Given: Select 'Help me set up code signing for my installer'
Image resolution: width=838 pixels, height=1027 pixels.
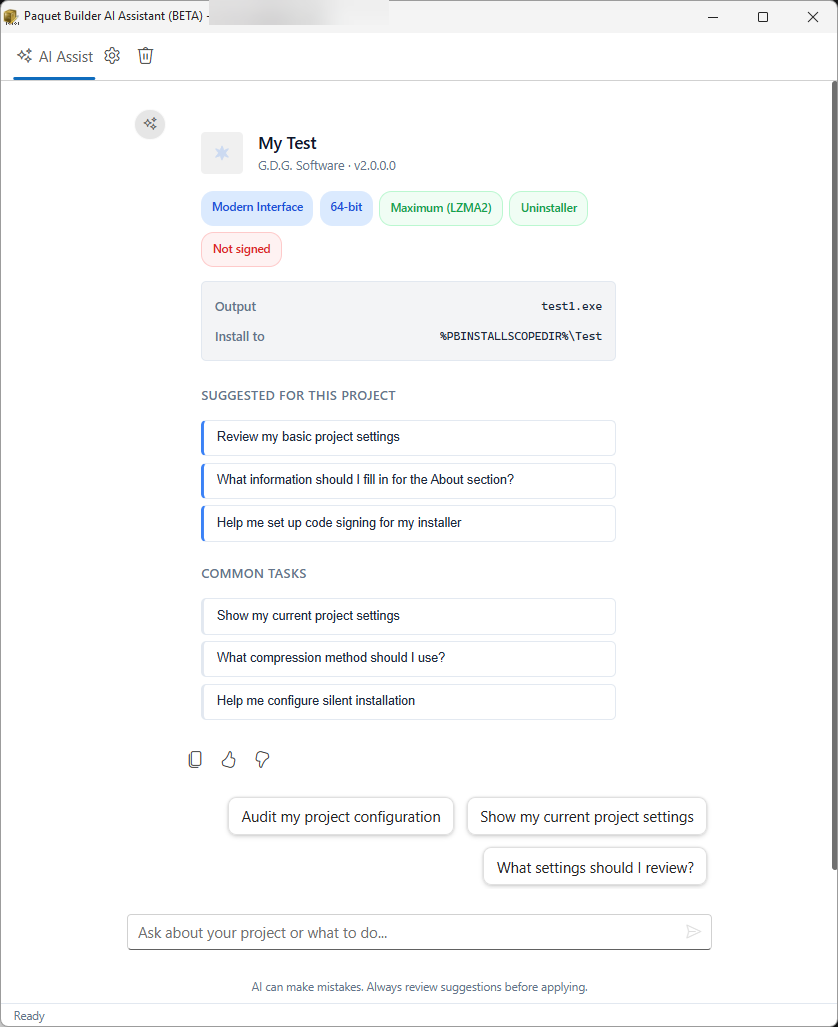Looking at the screenshot, I should [408, 523].
